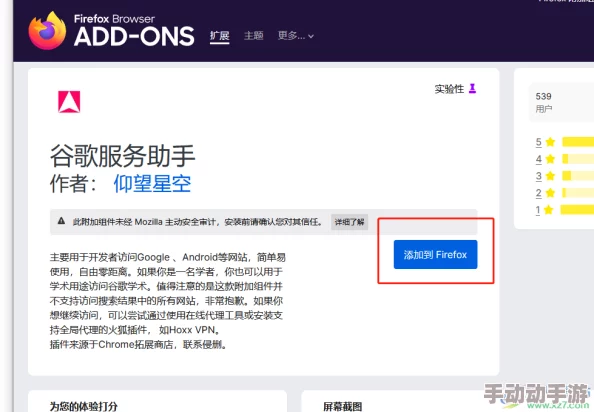
Task: Click the 2 star rating link
Action: [539, 193]
